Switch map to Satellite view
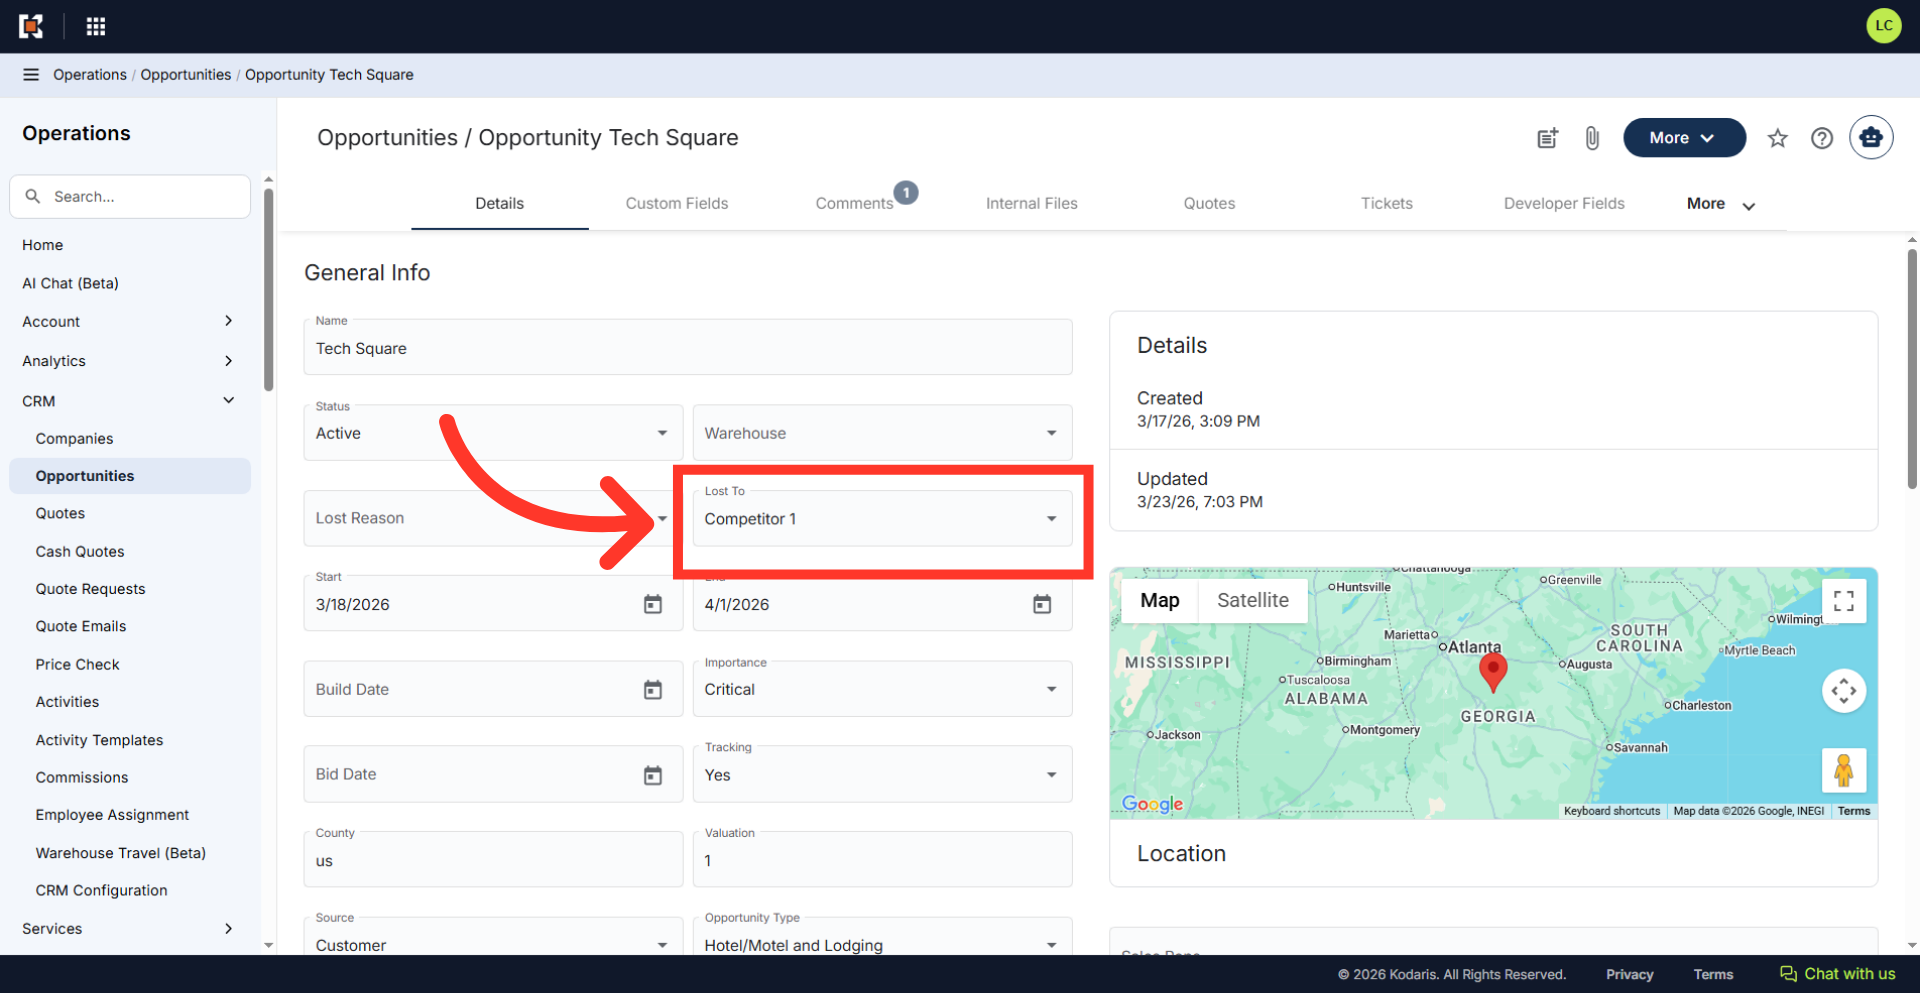 [x=1253, y=600]
